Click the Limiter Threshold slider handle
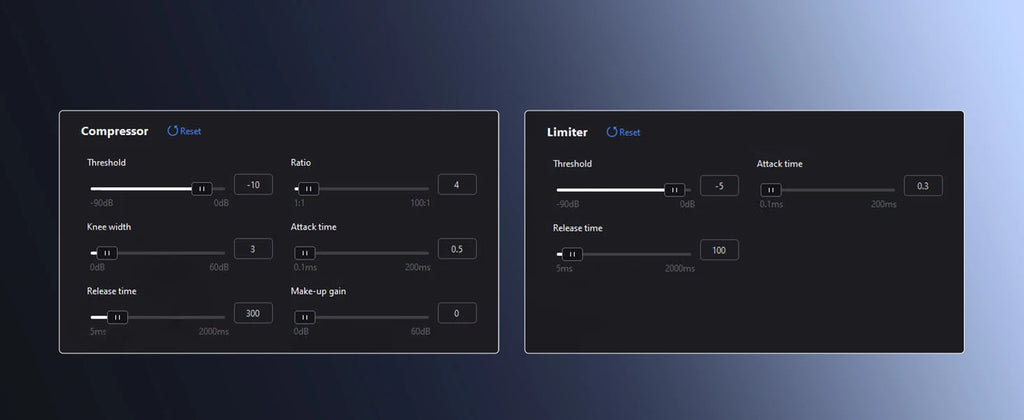The height and width of the screenshot is (420, 1024). pyautogui.click(x=675, y=190)
